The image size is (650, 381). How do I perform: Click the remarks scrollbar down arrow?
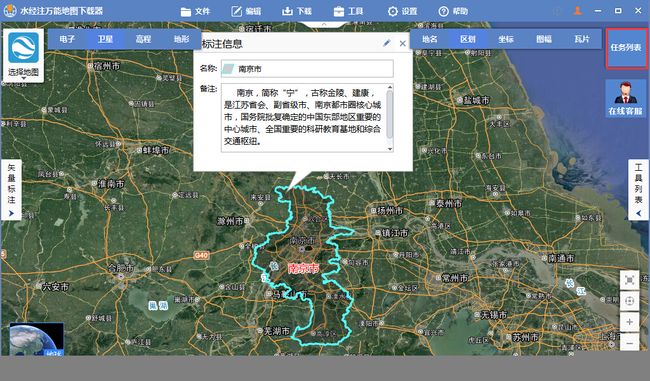click(390, 148)
